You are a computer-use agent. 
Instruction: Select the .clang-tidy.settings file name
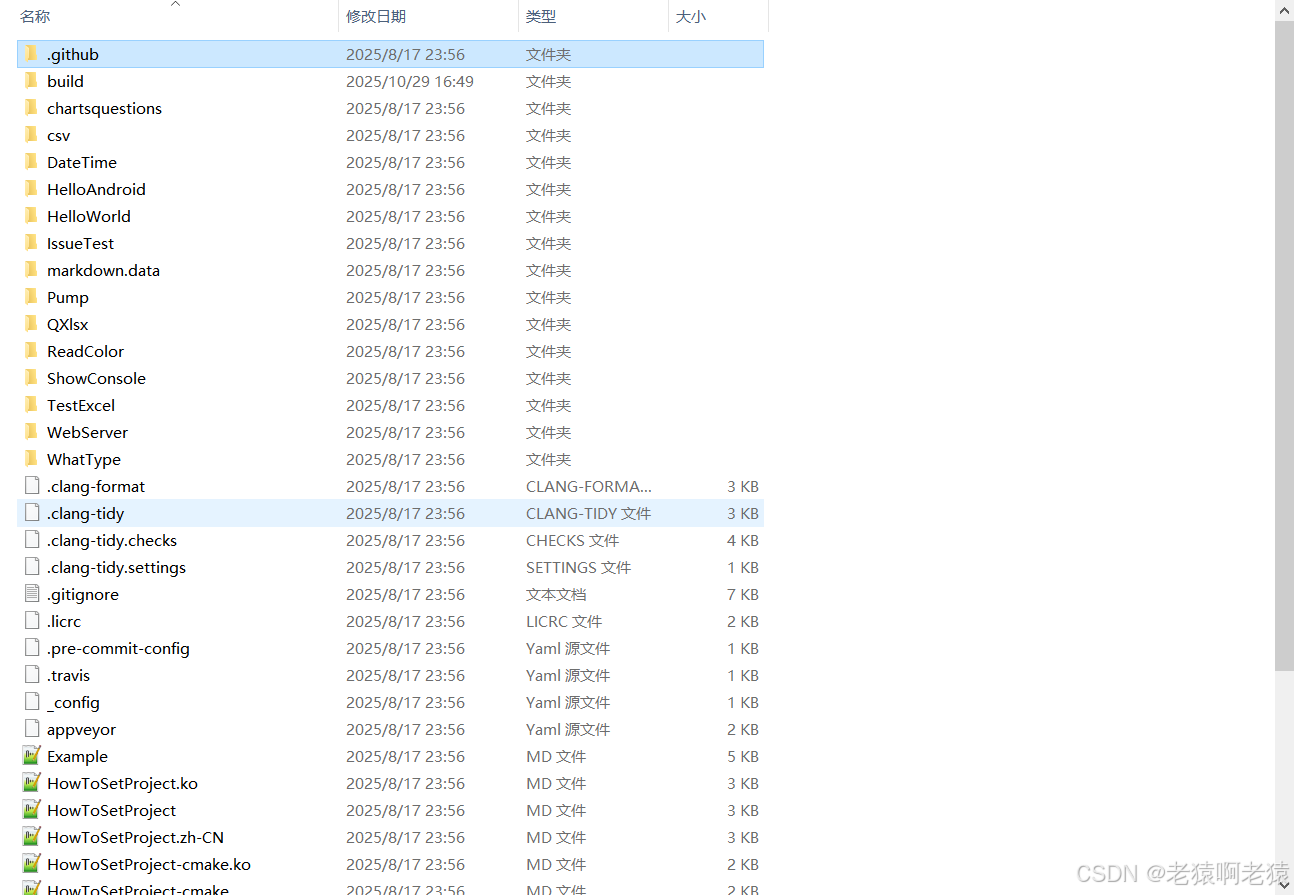click(x=116, y=567)
